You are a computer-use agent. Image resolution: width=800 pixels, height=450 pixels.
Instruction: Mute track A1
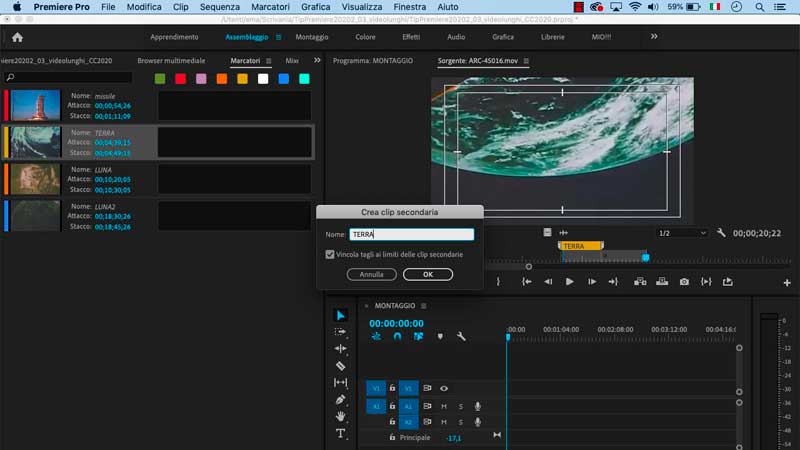click(444, 407)
